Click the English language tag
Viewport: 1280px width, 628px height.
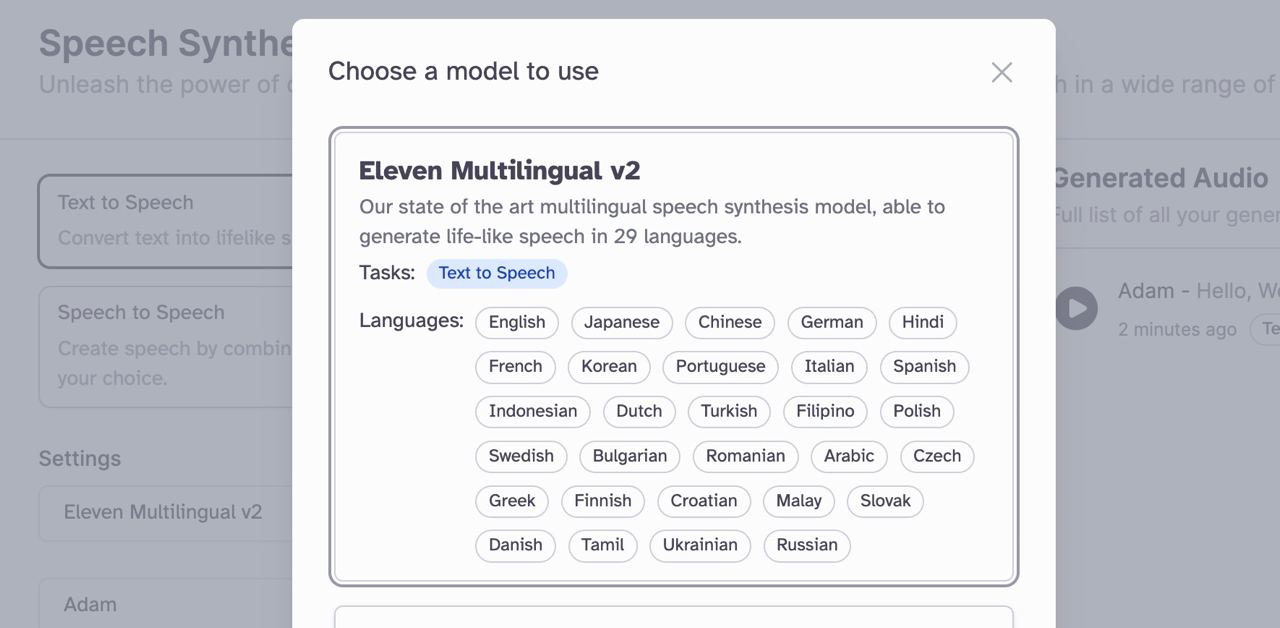coord(517,322)
